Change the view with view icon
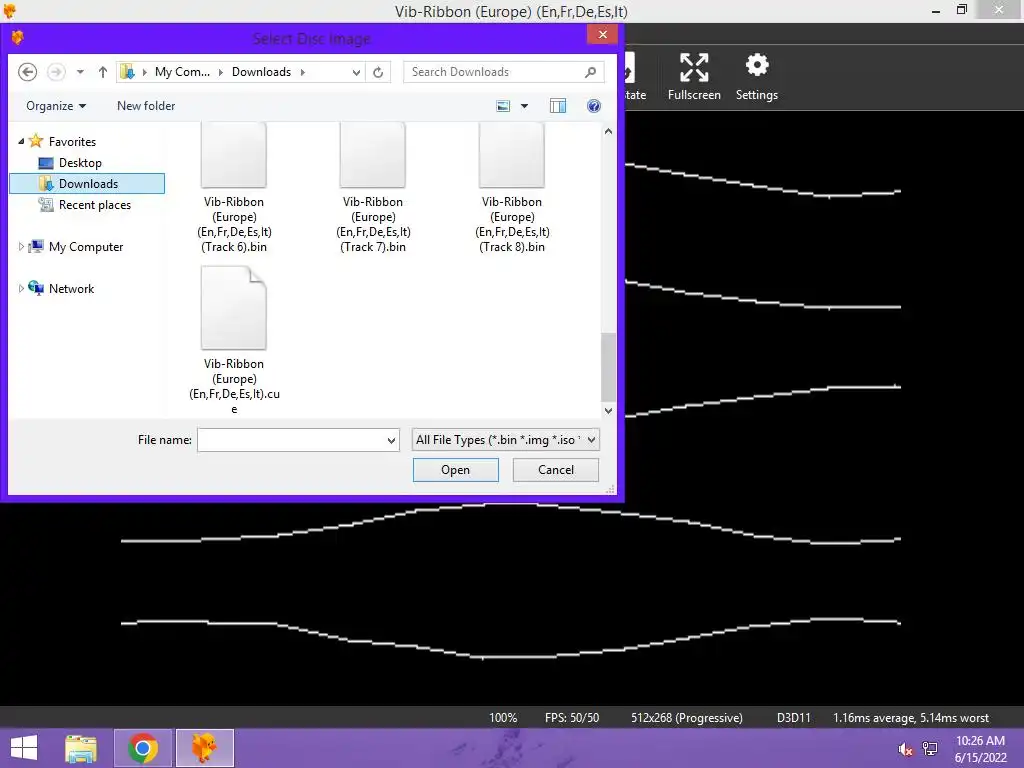Viewport: 1024px width, 768px height. 503,106
